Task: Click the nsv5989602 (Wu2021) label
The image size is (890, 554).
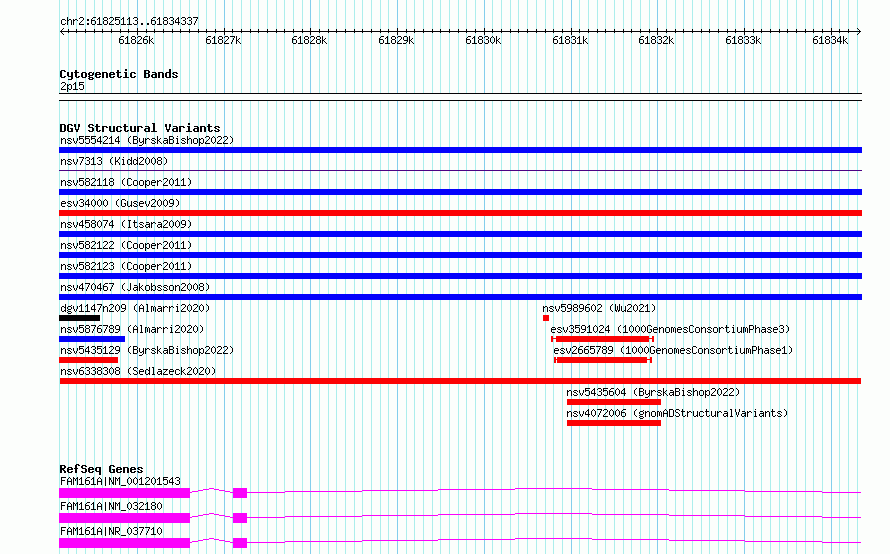Action: click(x=599, y=308)
